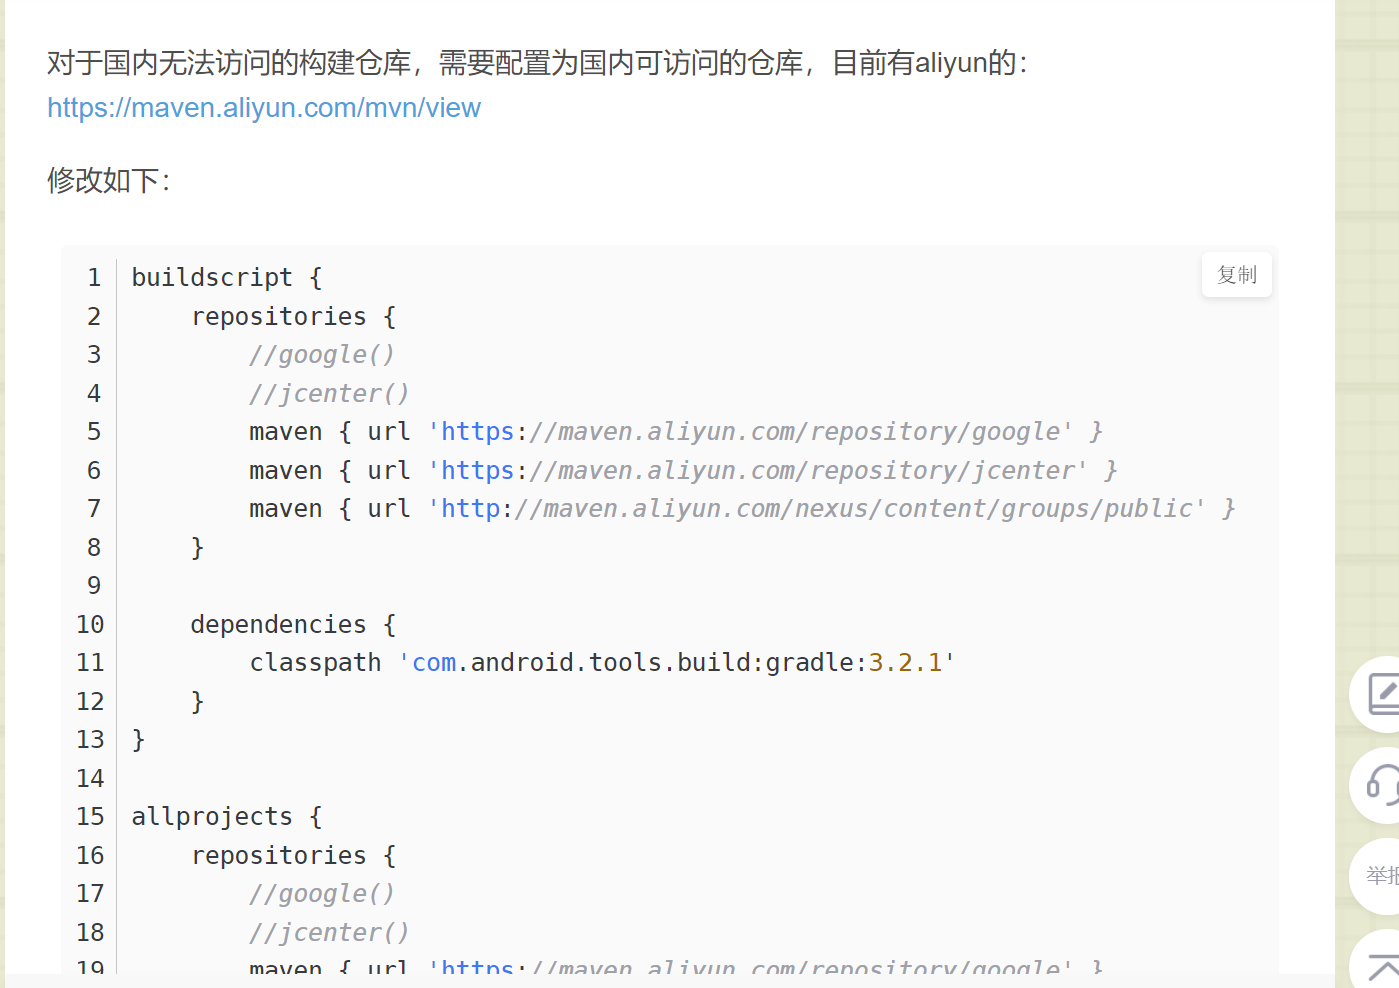Screen dimensions: 1399x988
Task: Click the 修改如下 heading text
Action: point(107,181)
